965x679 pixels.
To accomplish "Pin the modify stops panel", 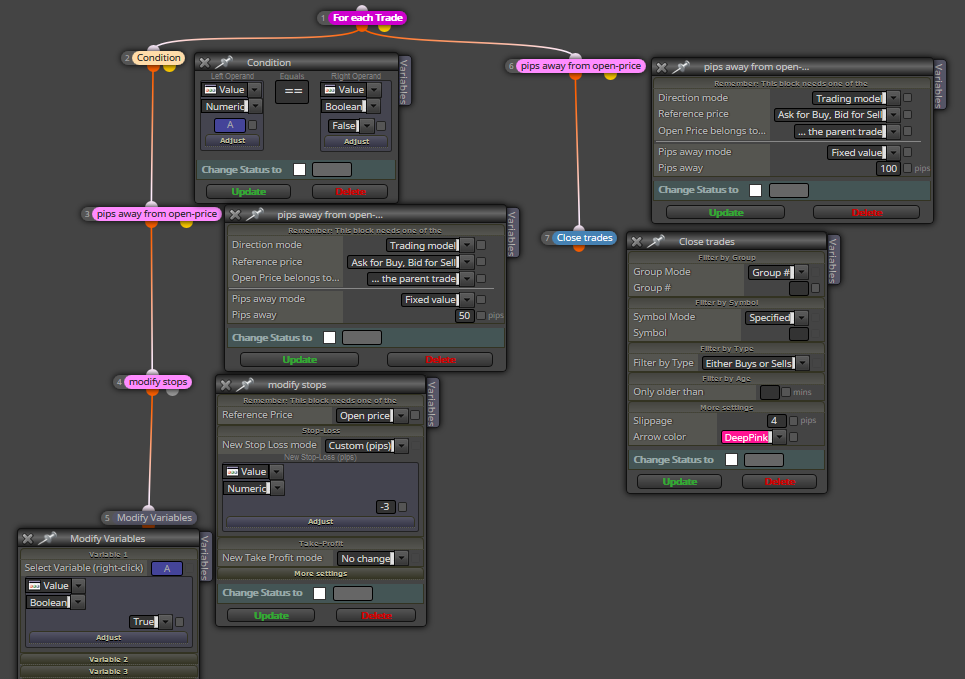I will click(x=245, y=384).
